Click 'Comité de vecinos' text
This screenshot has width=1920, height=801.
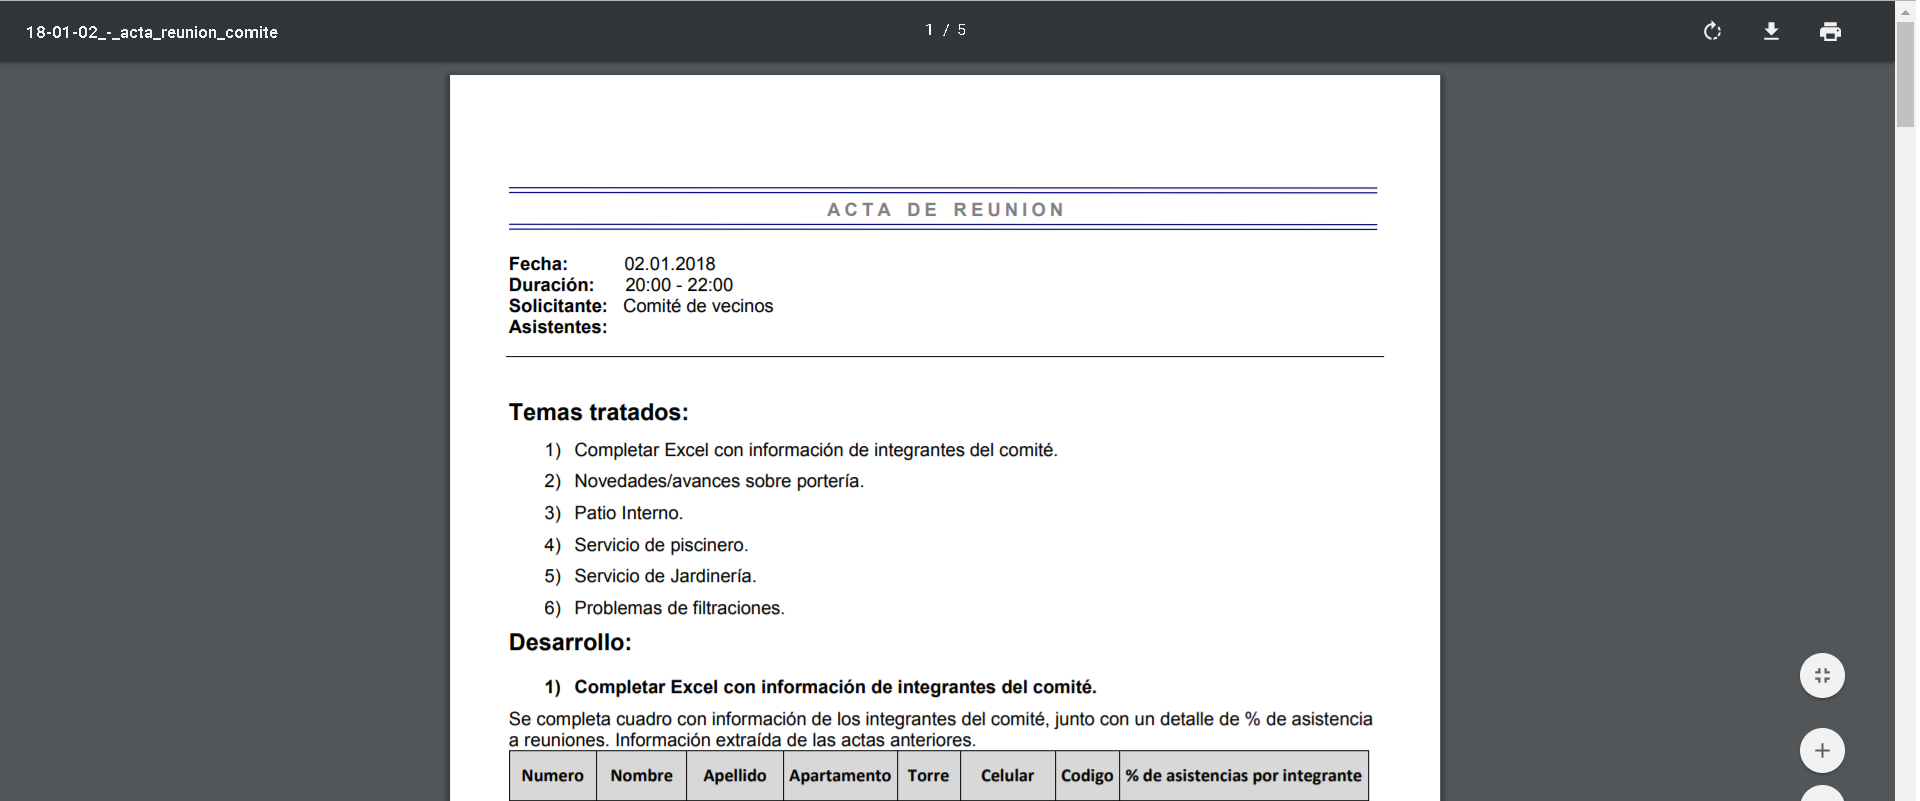pyautogui.click(x=698, y=306)
